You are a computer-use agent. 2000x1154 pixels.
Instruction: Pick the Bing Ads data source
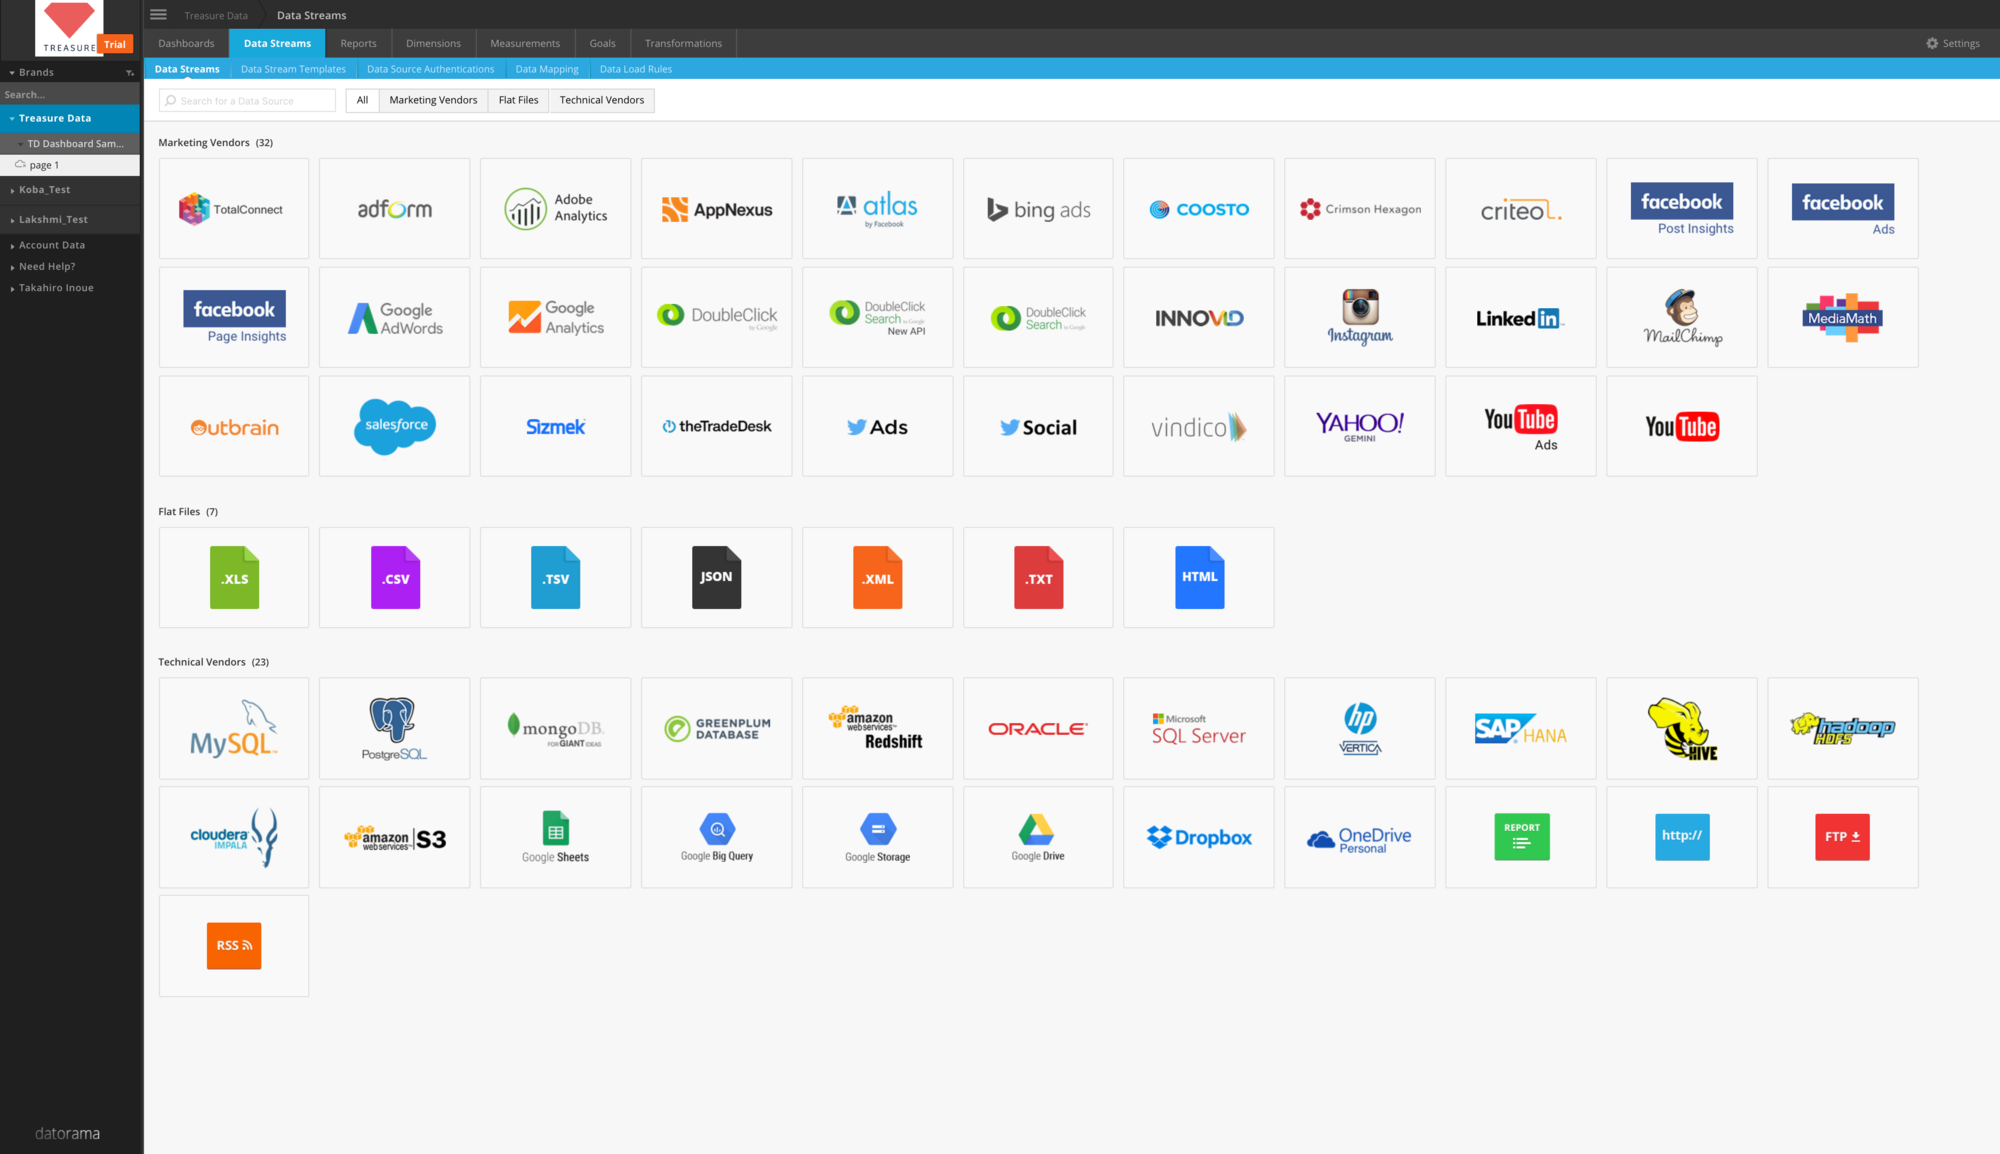pos(1038,209)
